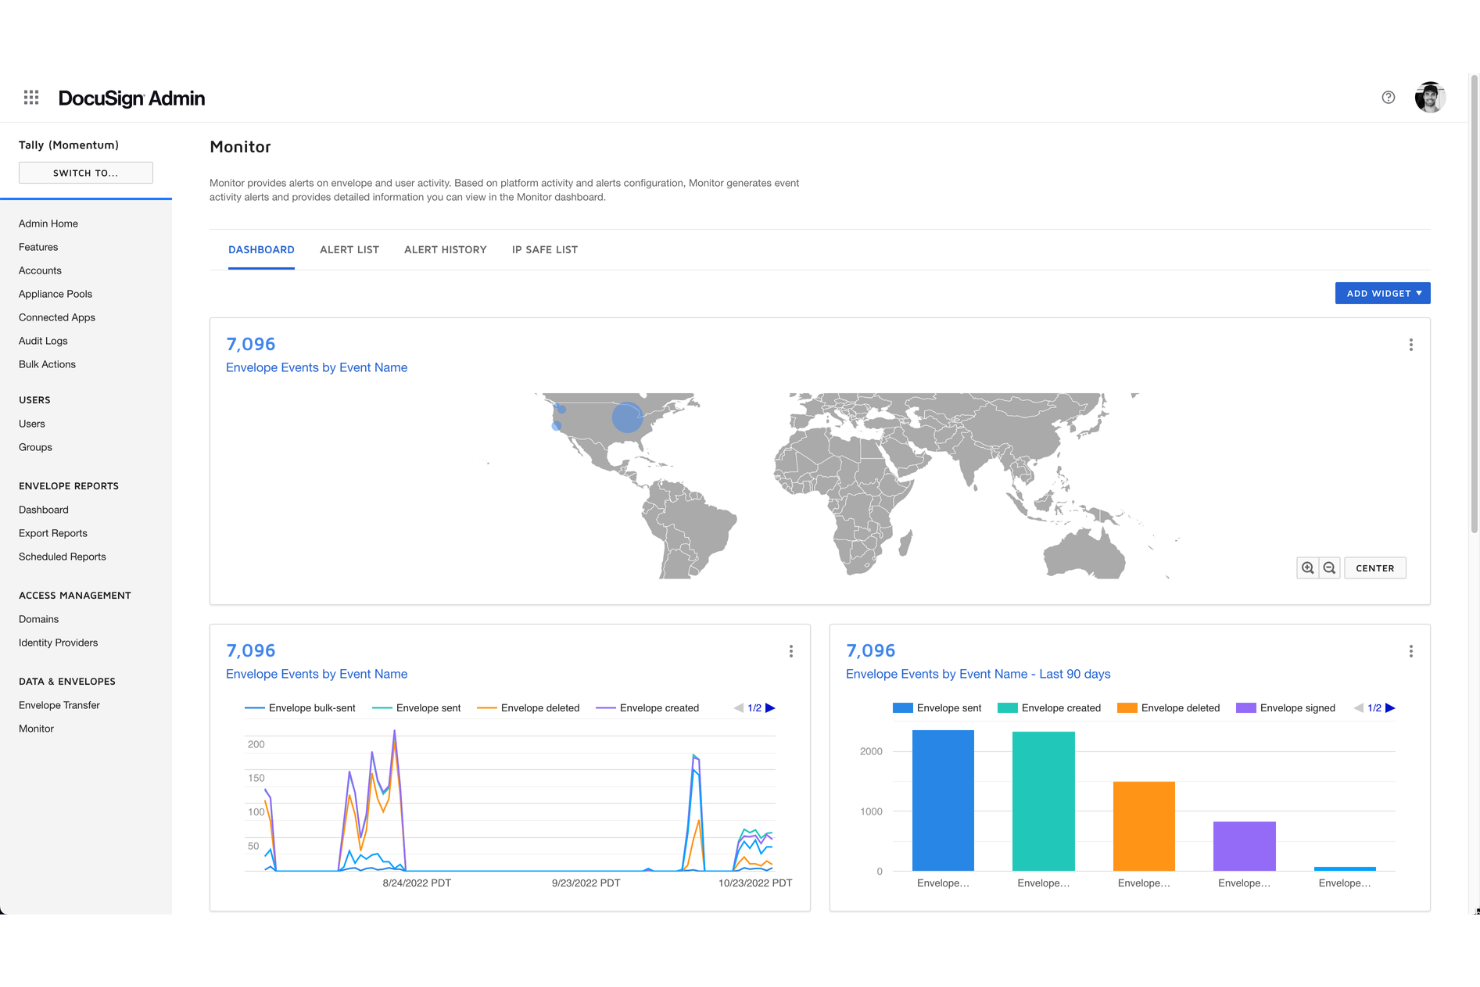Click the zoom-in icon on the world map
Image resolution: width=1480 pixels, height=987 pixels.
pos(1307,567)
